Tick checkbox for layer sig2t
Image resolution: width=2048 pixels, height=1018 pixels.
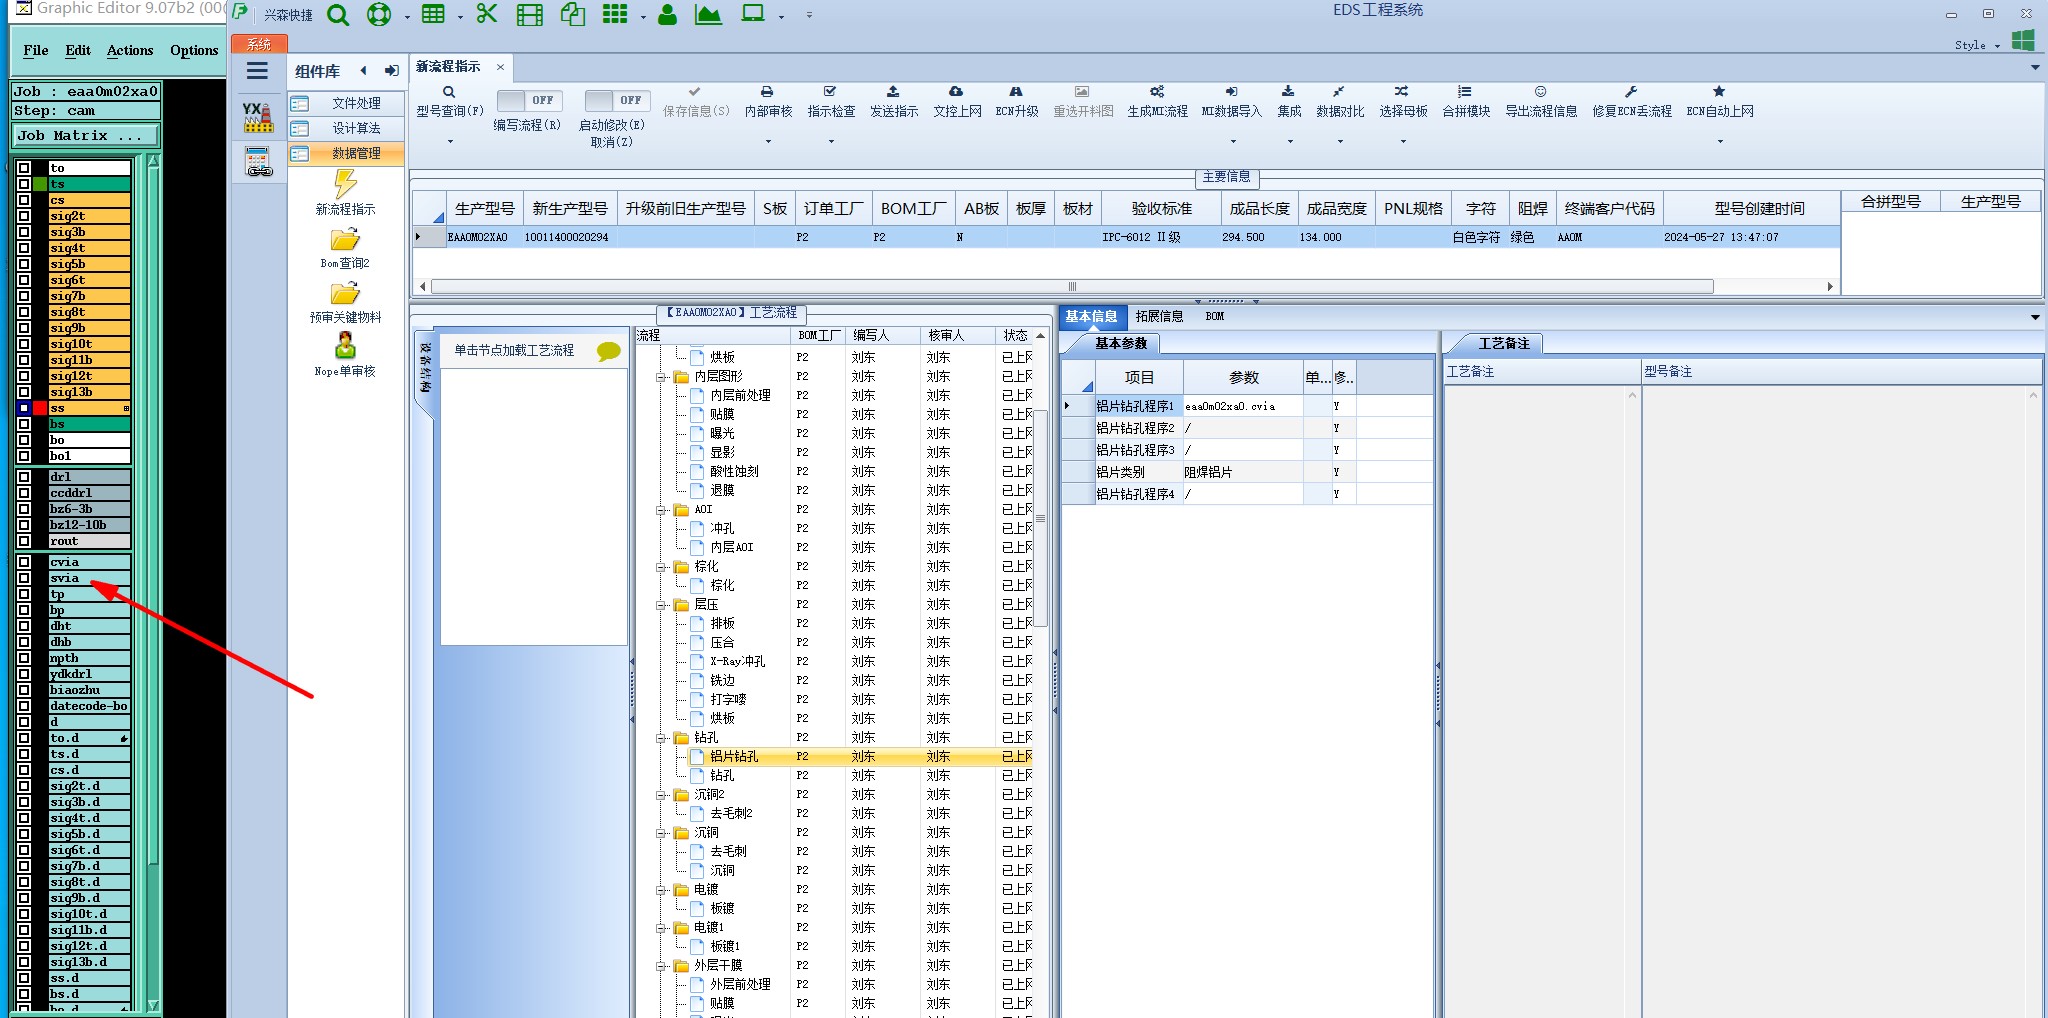tap(24, 216)
